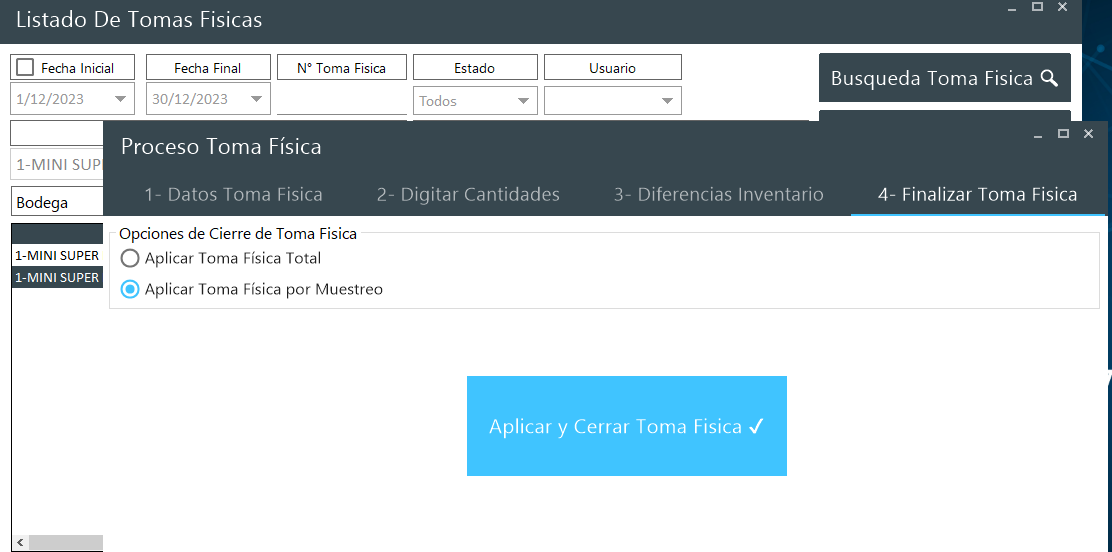Screen dimensions: 1112x552
Task: Switch to 1- Datos Toma Fisica tab
Action: tap(233, 195)
